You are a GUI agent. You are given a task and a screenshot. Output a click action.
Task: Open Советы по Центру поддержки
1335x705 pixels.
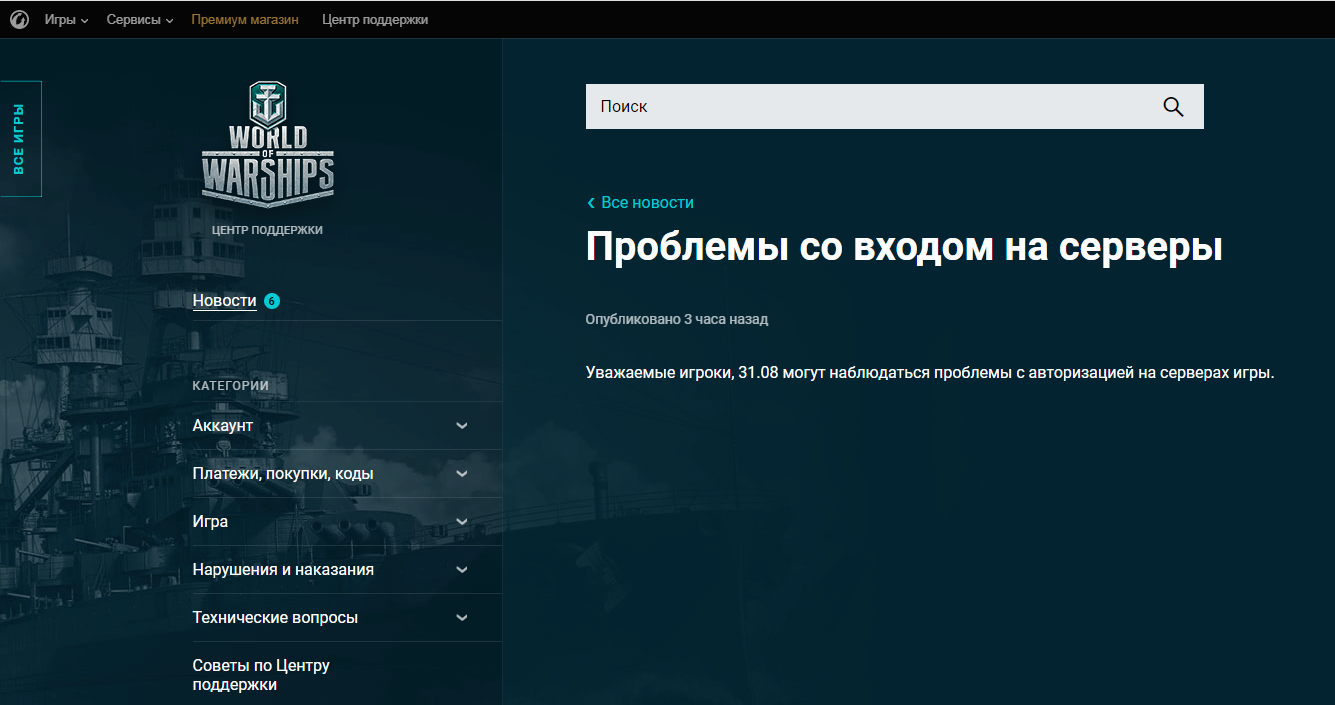(261, 675)
